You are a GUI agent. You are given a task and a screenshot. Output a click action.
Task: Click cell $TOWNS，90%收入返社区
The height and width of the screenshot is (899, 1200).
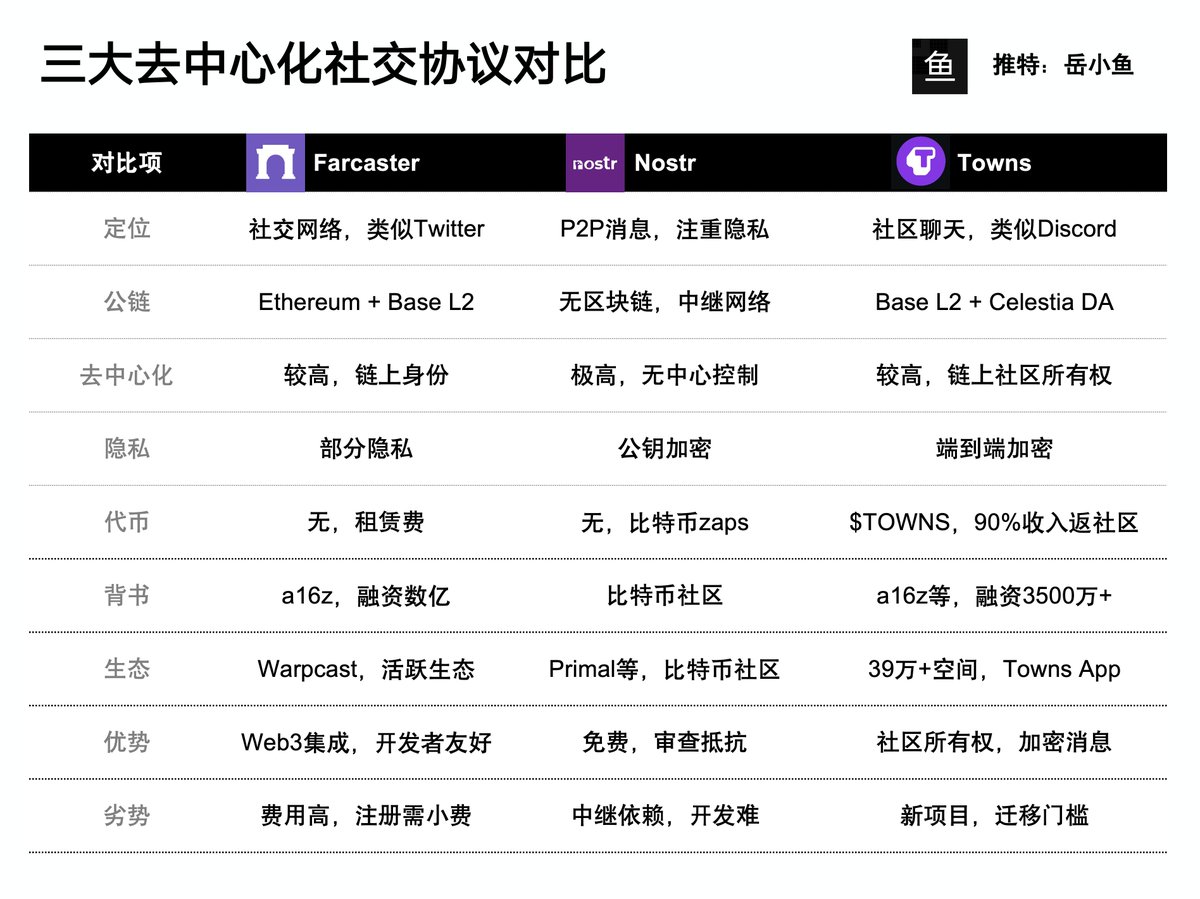(994, 522)
